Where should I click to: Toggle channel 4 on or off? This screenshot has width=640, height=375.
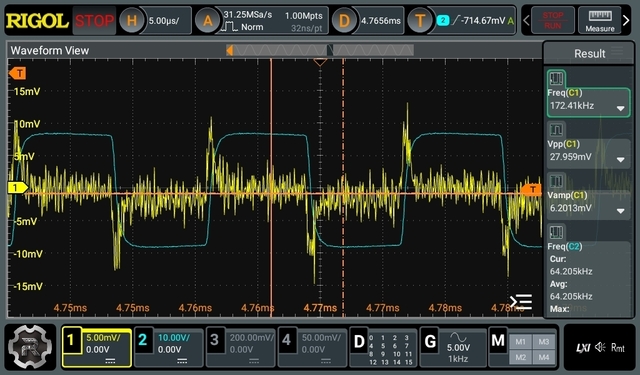[x=286, y=339]
